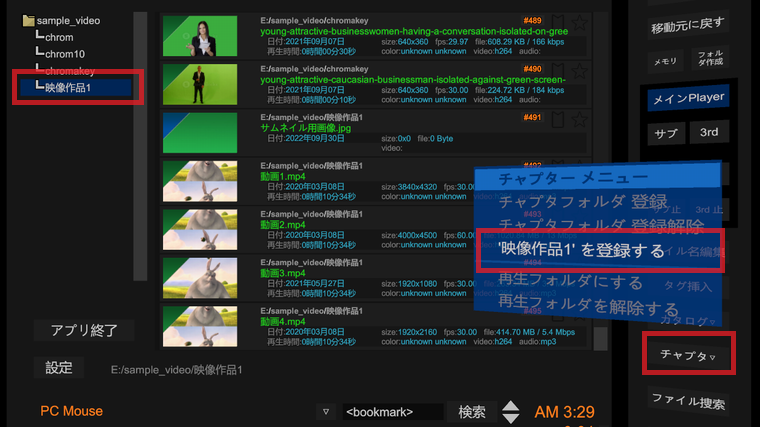The width and height of the screenshot is (760, 427).
Task: Choose チャプタフォルダ 登録解除 menu entry
Action: click(601, 225)
